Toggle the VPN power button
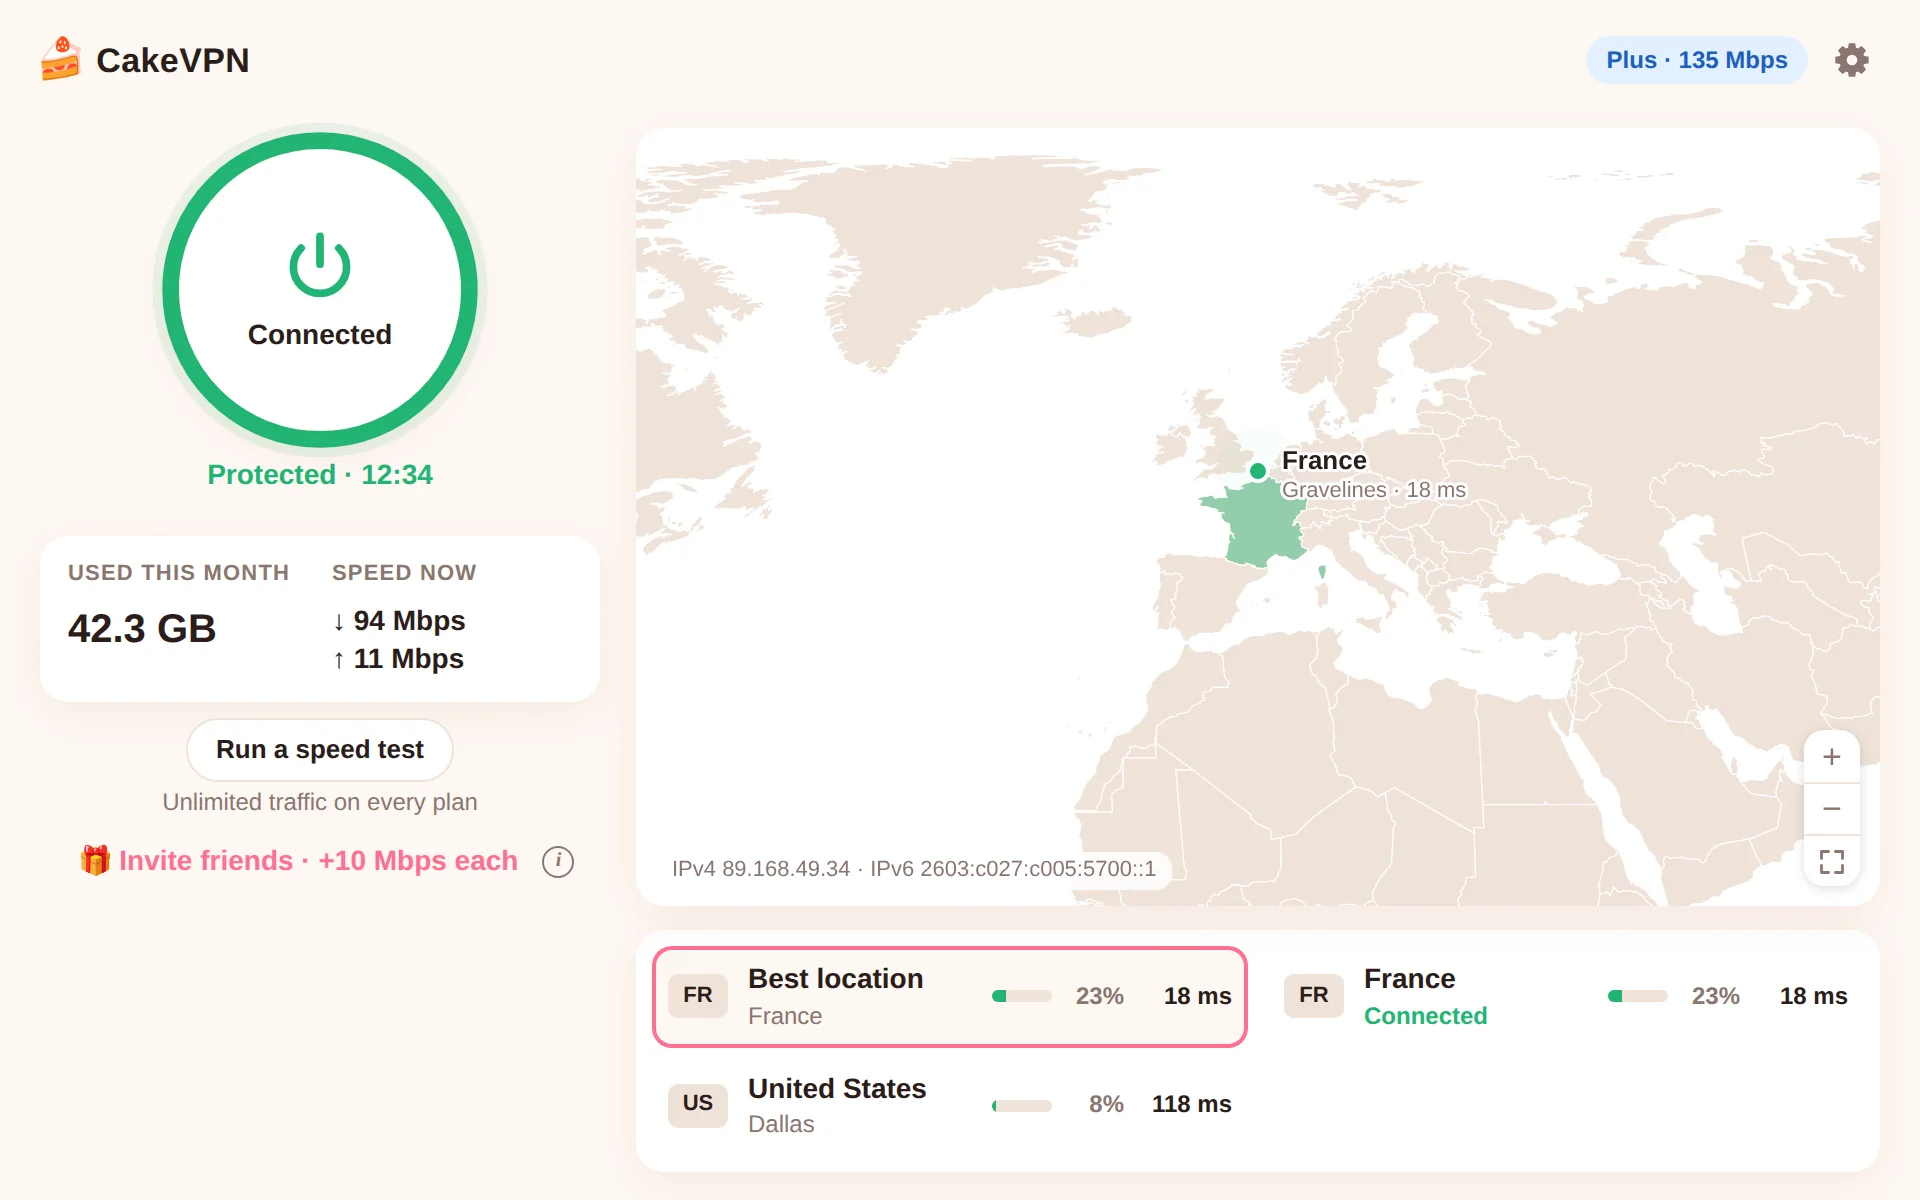Screen dimensions: 1920x1200 point(320,290)
